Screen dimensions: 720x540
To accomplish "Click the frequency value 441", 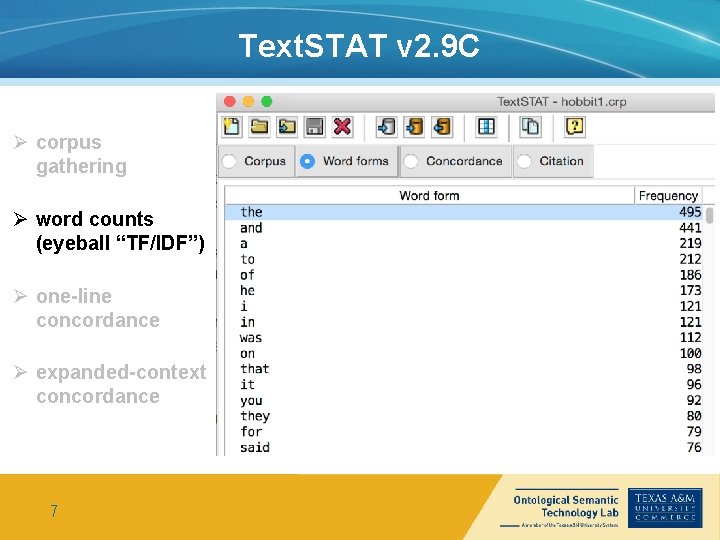I will tap(690, 228).
